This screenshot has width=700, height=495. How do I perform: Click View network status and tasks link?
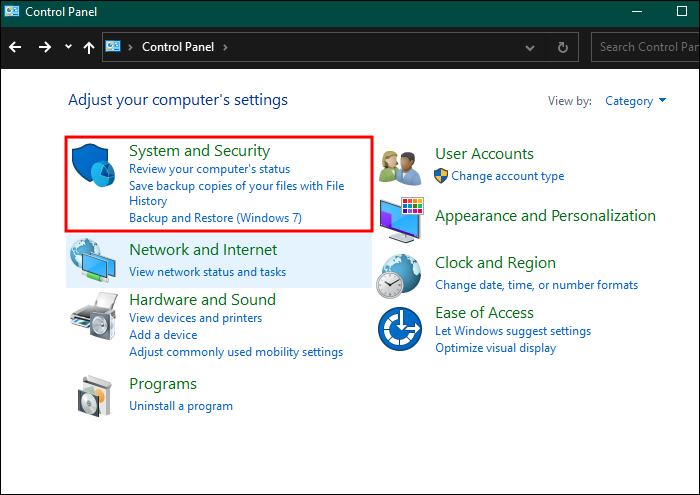pyautogui.click(x=207, y=272)
